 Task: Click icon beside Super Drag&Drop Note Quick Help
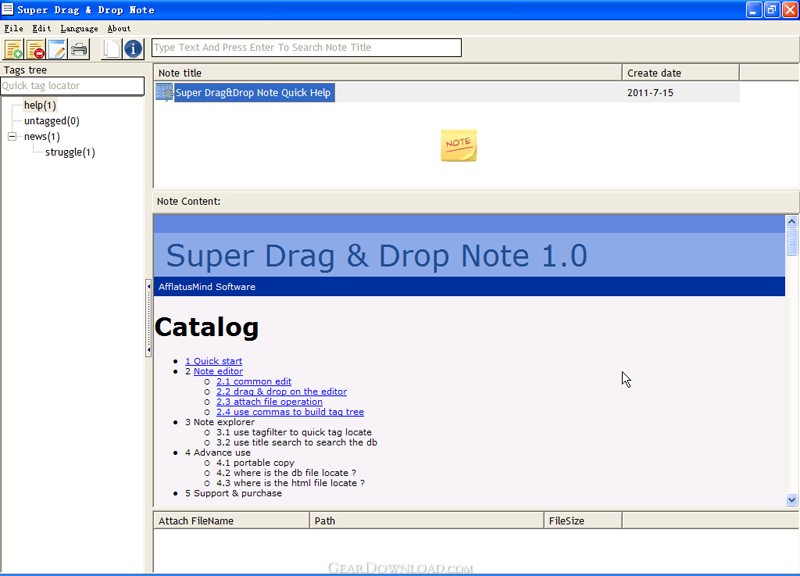(164, 92)
